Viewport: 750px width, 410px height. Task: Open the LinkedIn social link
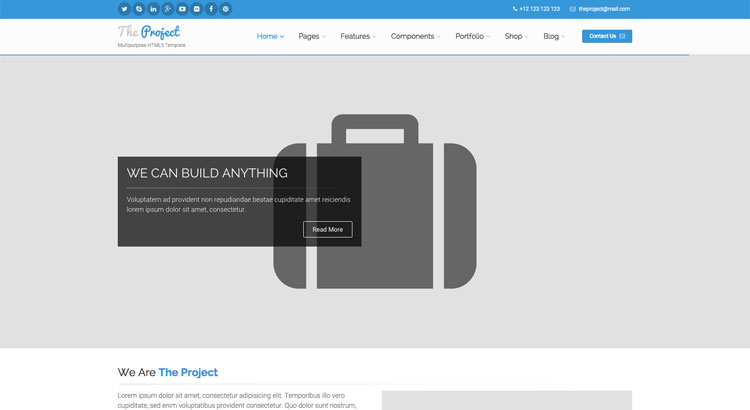coord(153,9)
